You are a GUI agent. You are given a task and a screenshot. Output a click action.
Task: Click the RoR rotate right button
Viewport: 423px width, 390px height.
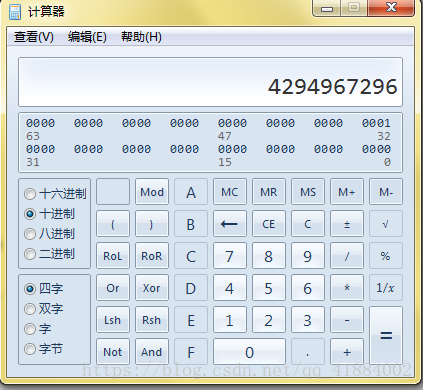(x=152, y=256)
